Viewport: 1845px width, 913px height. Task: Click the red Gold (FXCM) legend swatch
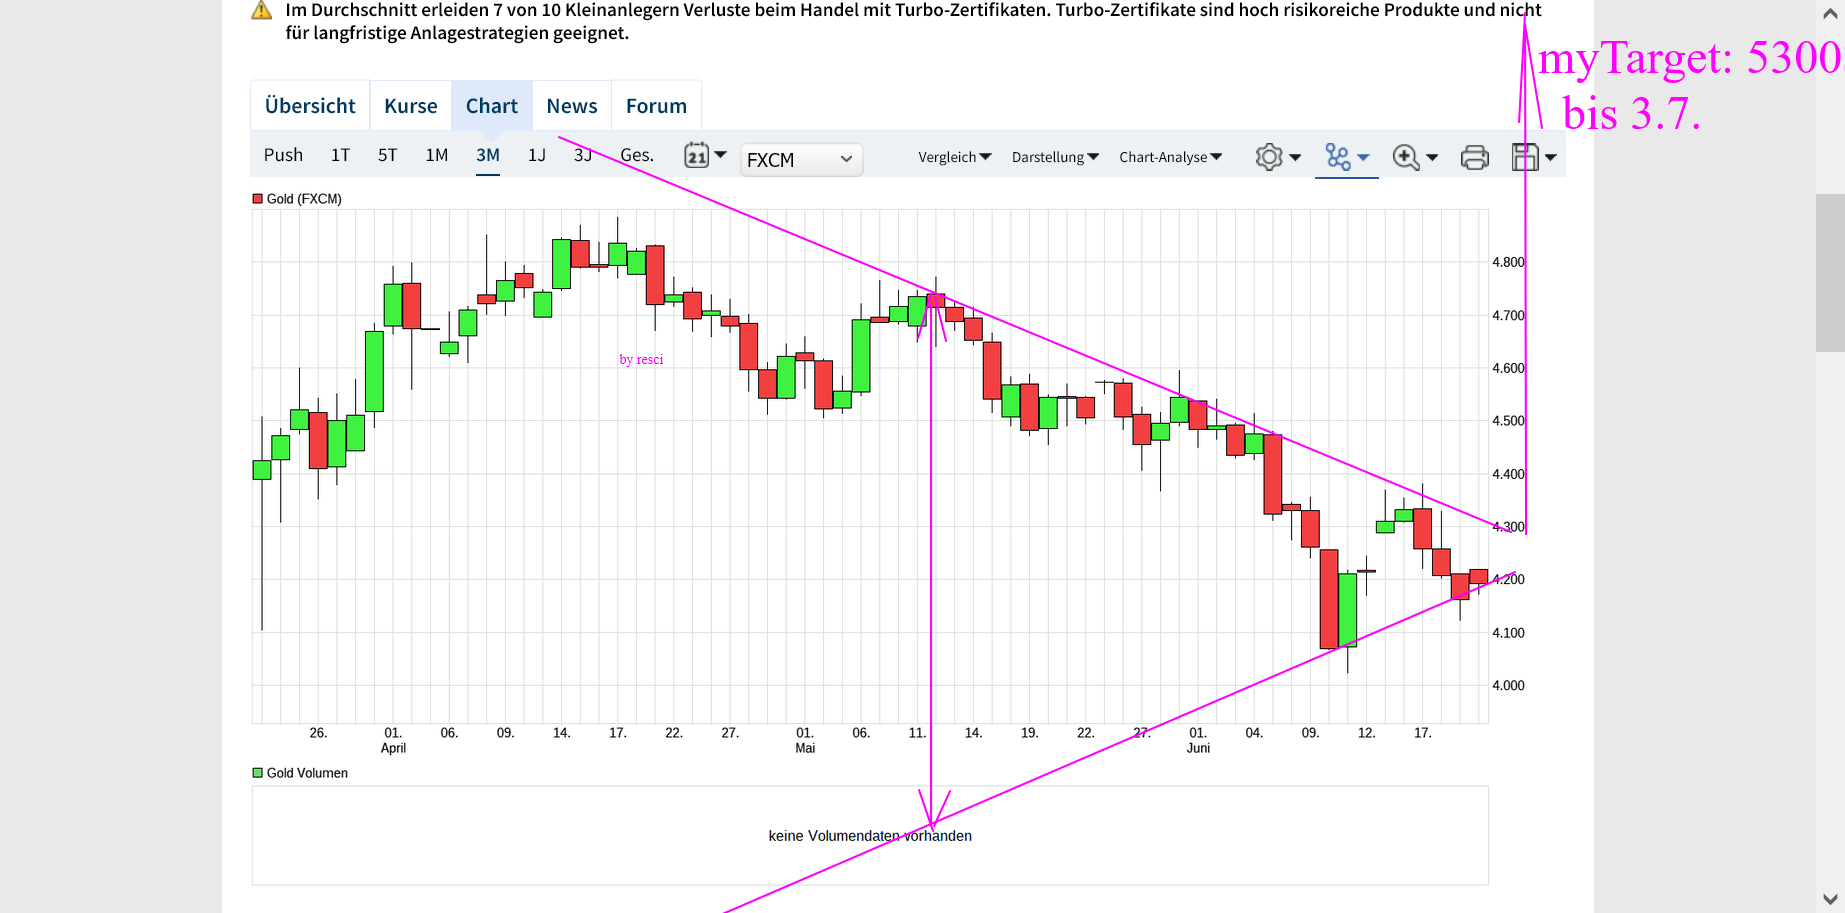pos(258,199)
